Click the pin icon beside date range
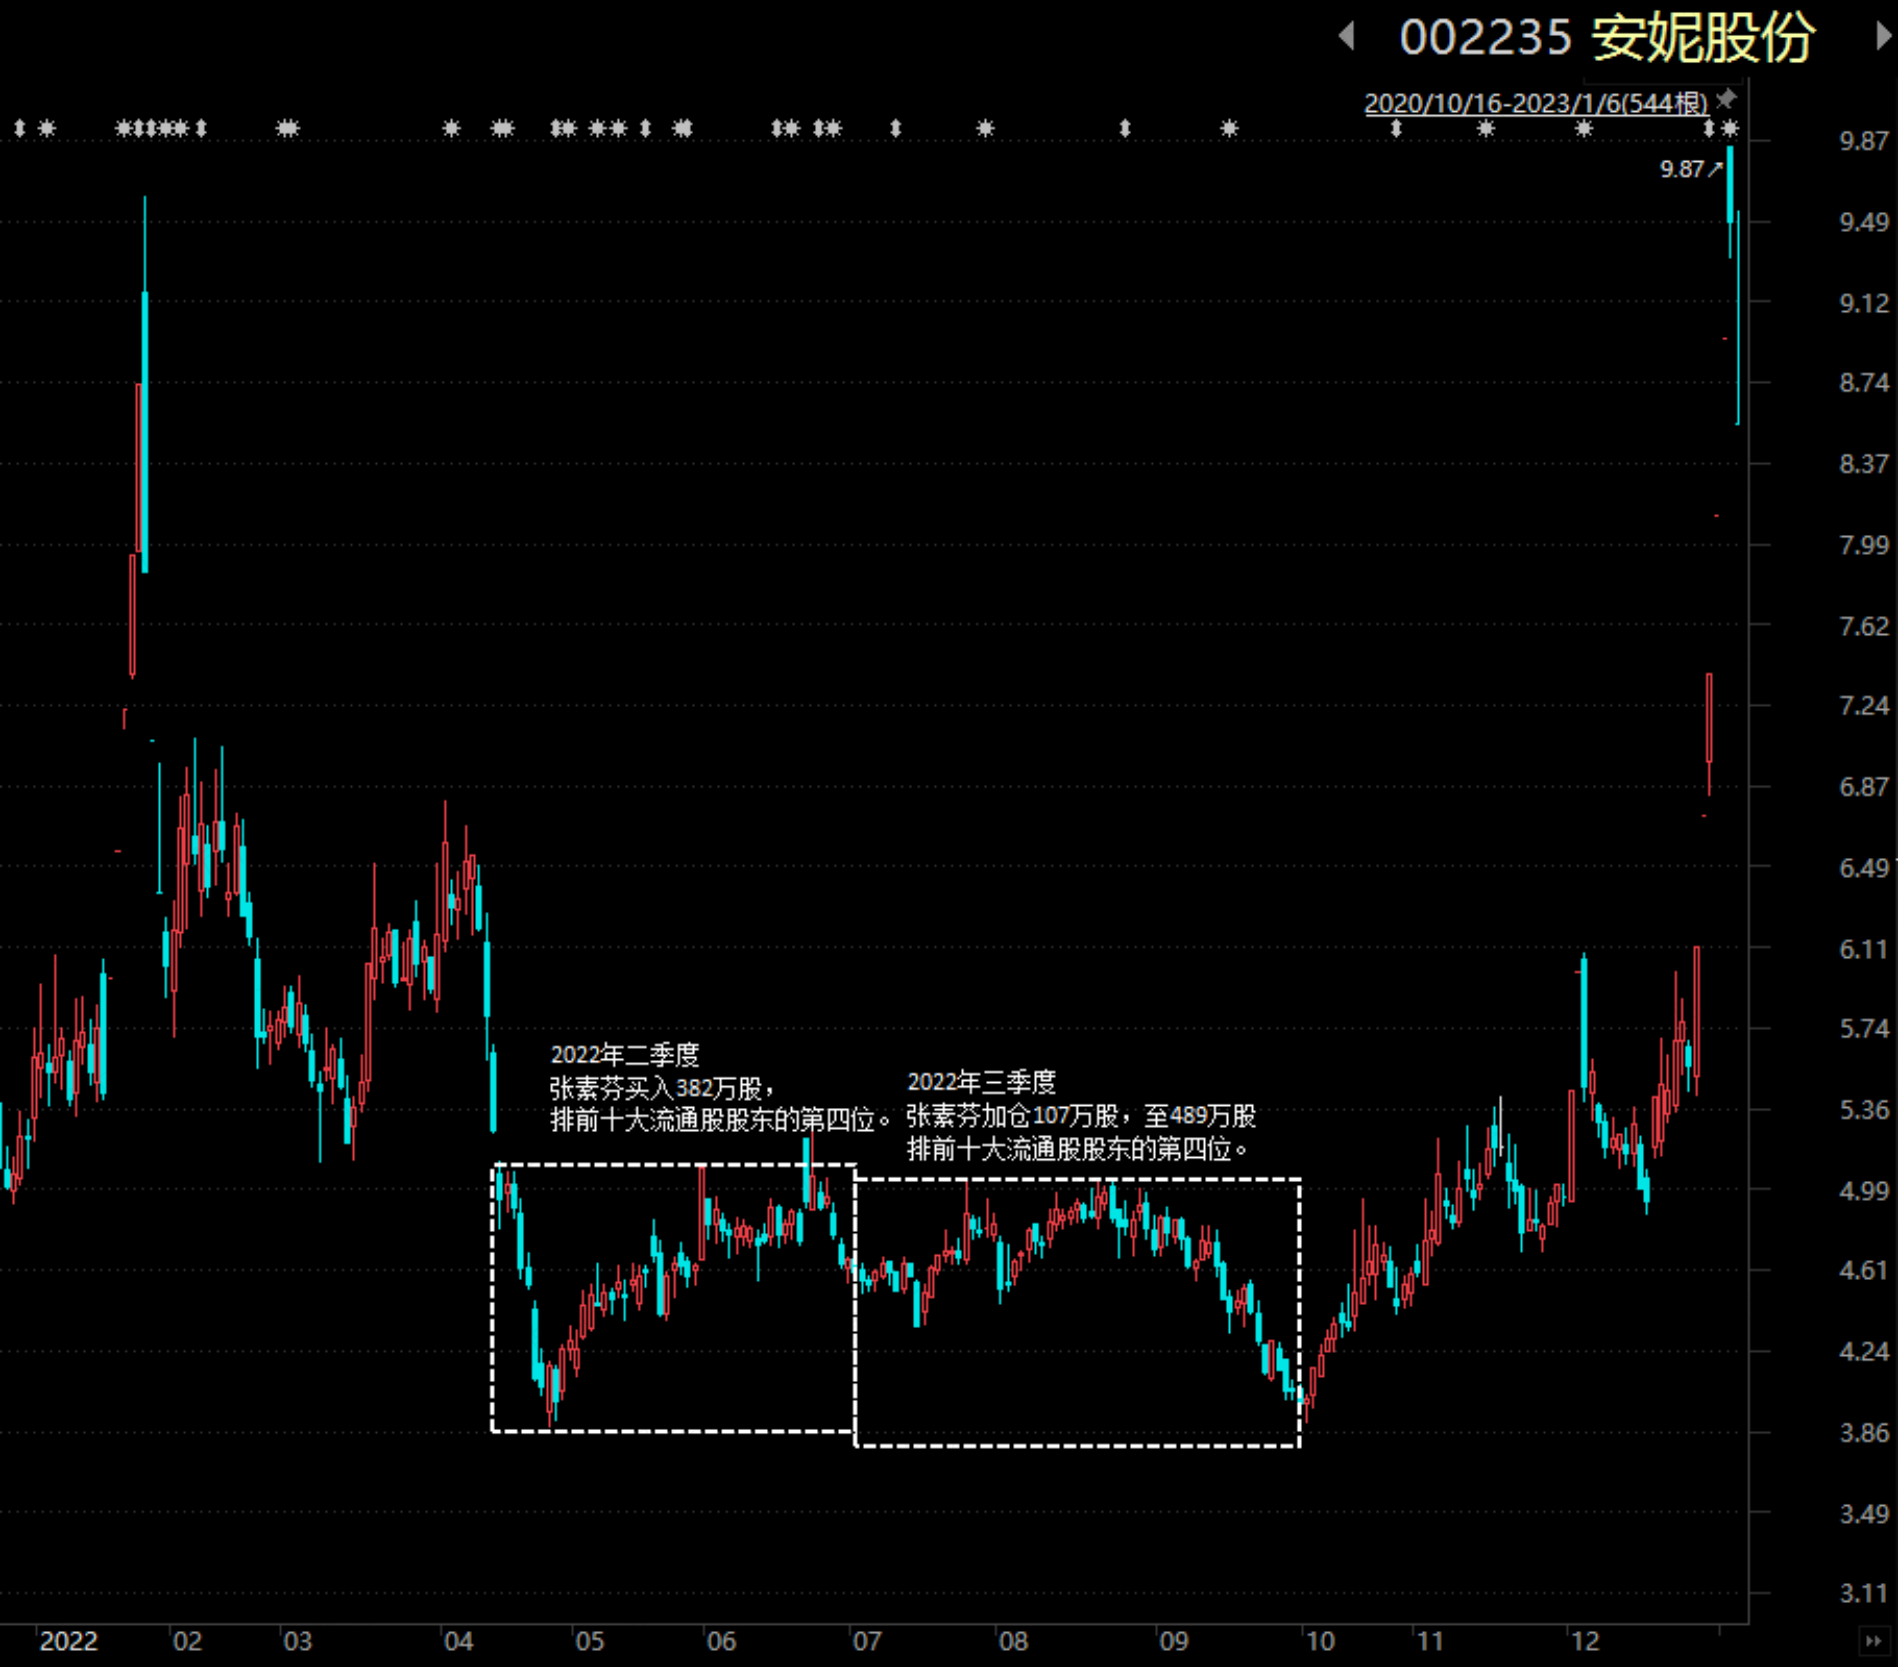 point(1727,99)
